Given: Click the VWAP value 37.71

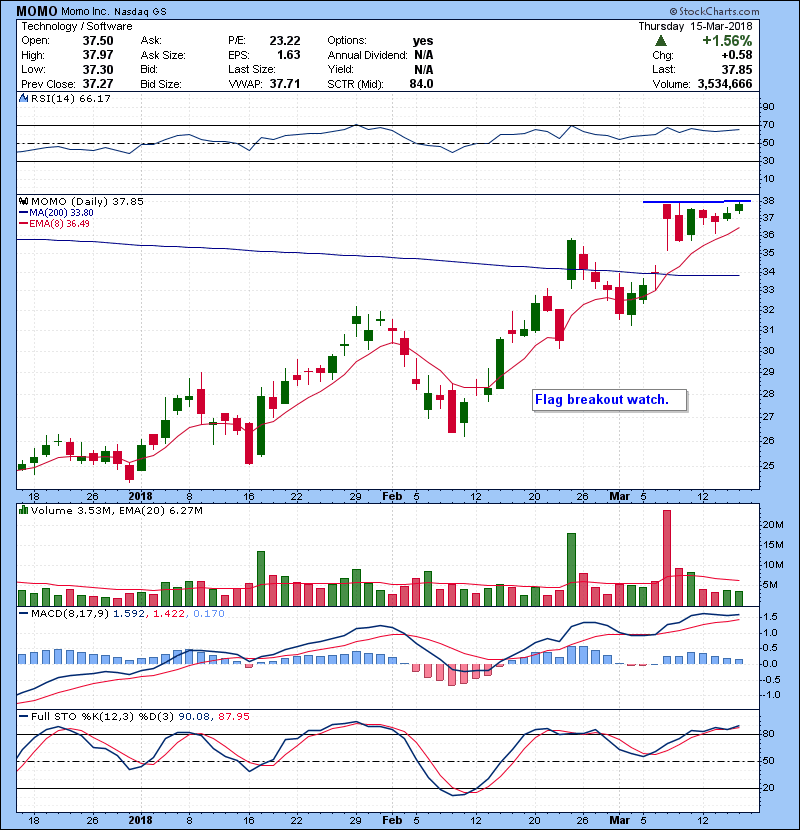Looking at the screenshot, I should click(285, 84).
